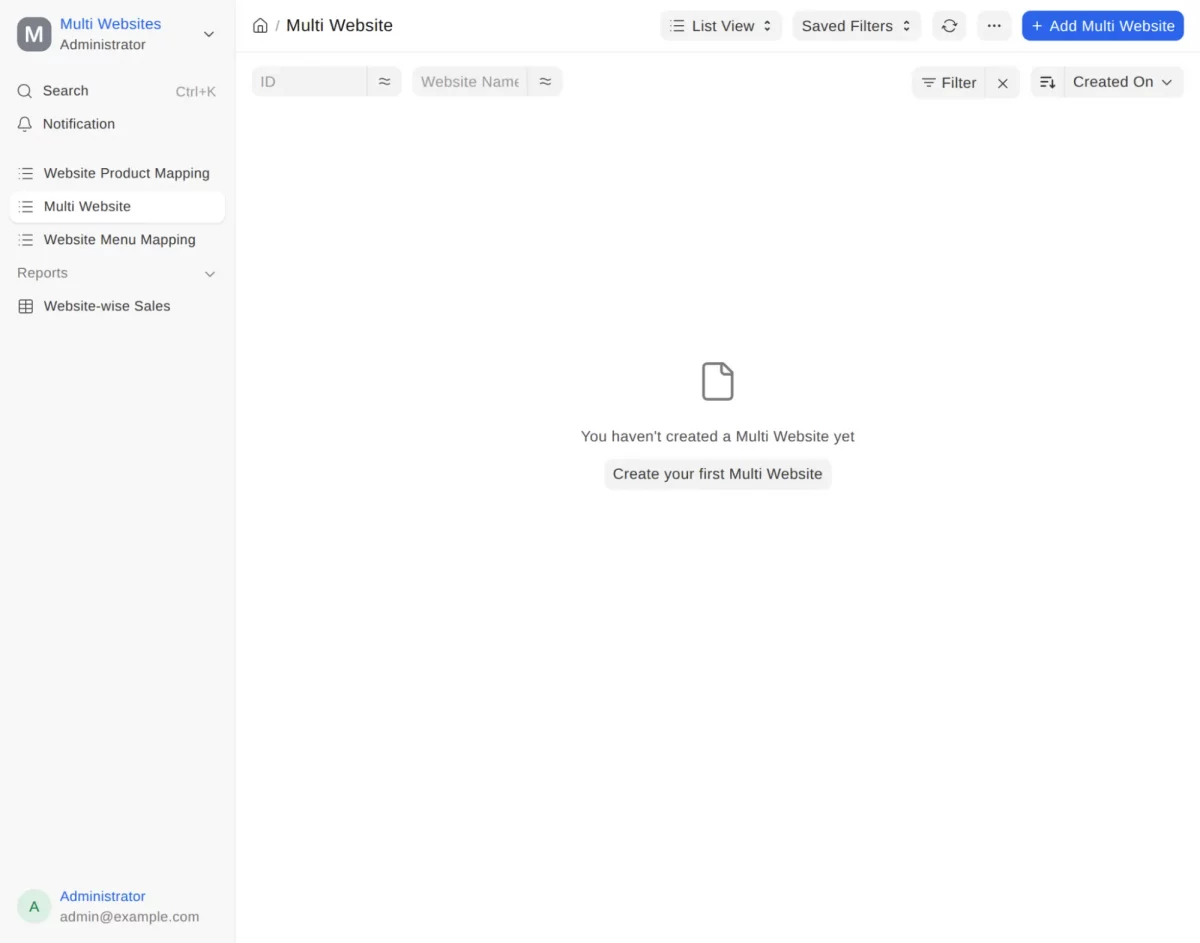Open the Saved Filters dropdown
The height and width of the screenshot is (943, 1200).
point(857,26)
